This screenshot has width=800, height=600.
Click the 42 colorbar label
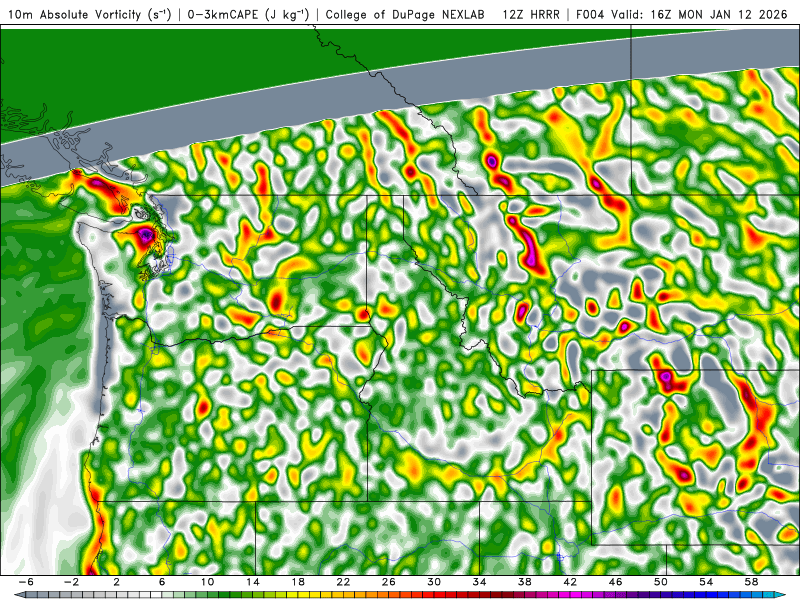click(x=570, y=582)
